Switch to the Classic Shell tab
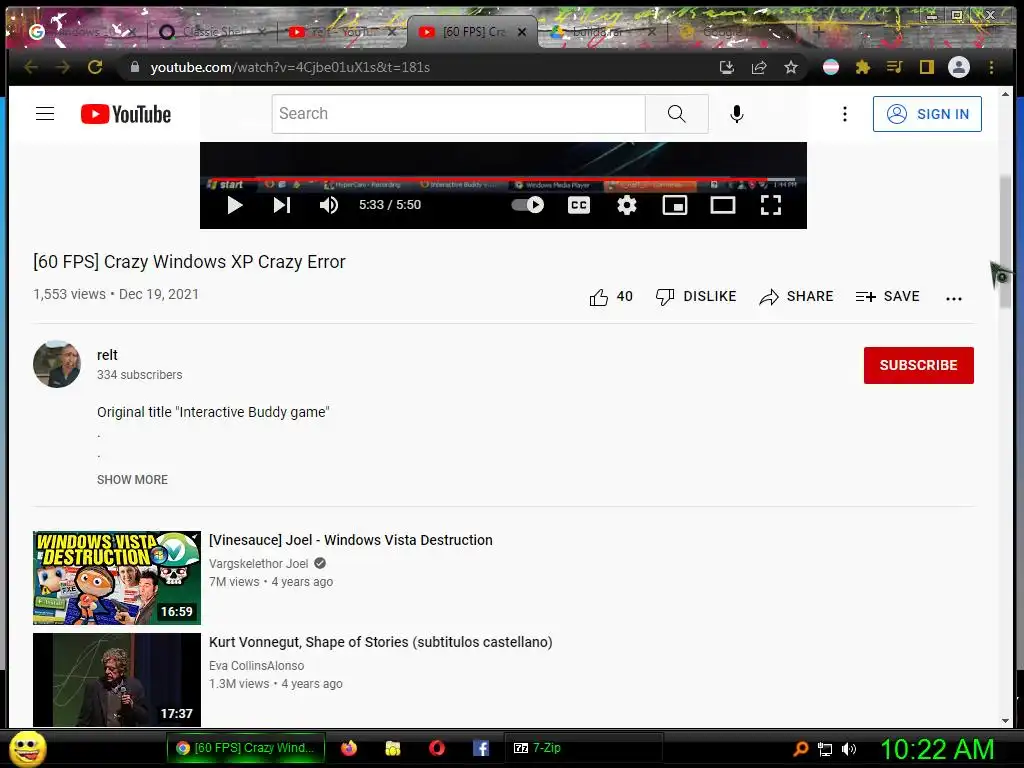Screen dimensions: 1024x768 [210, 32]
